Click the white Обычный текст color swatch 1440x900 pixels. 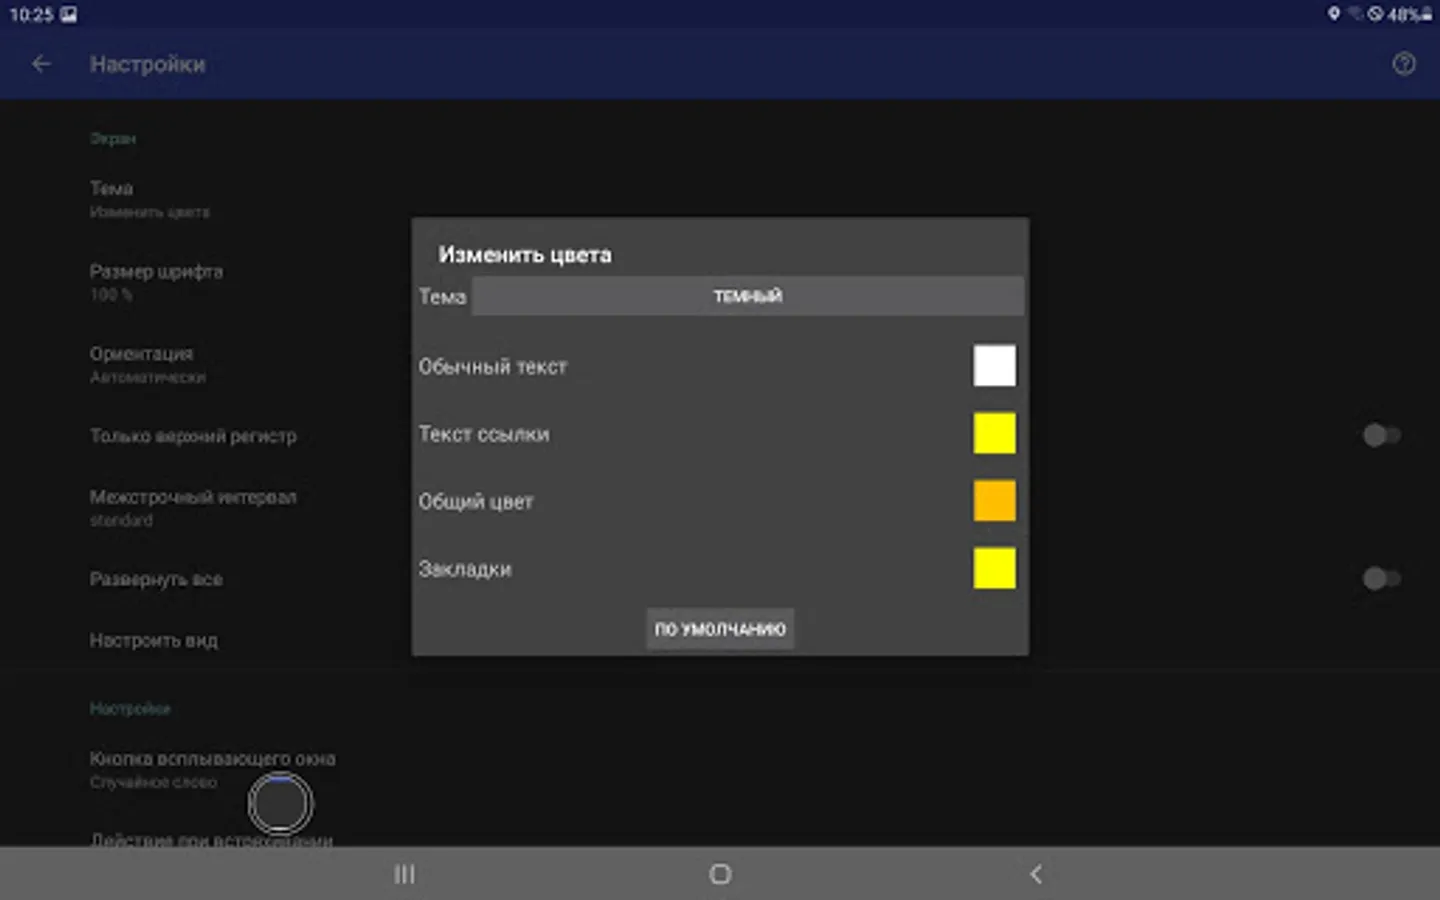coord(994,365)
